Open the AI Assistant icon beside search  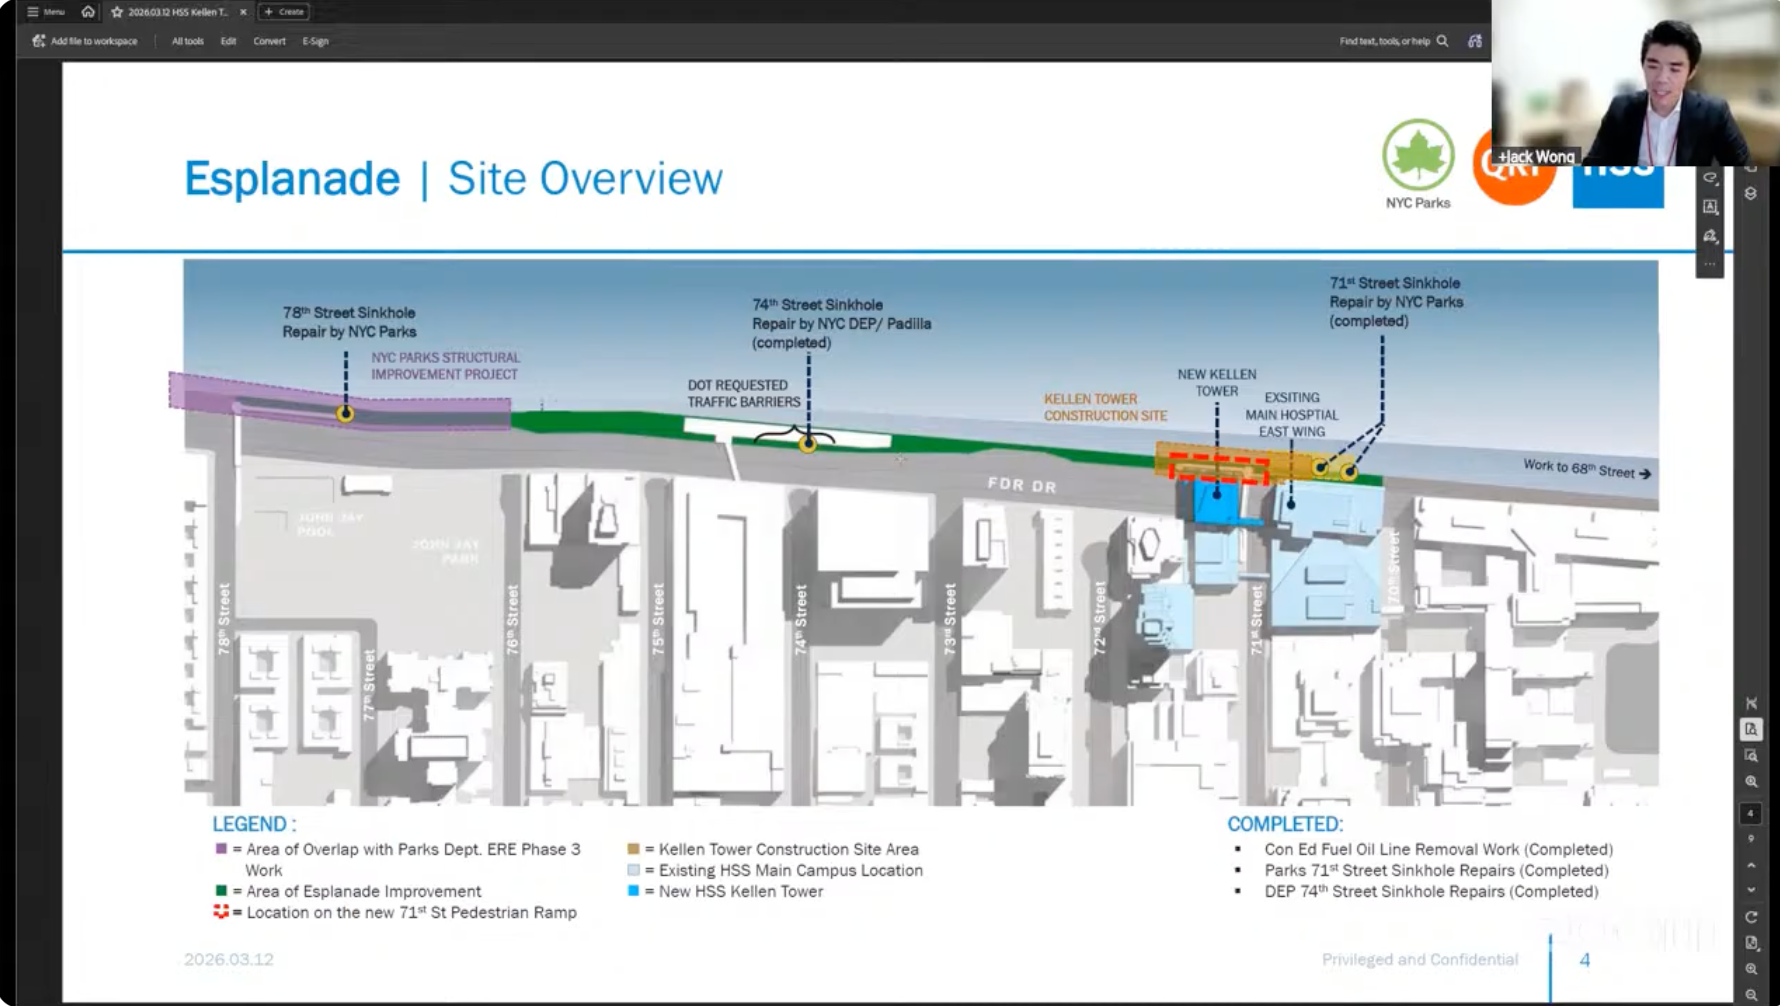[1474, 41]
